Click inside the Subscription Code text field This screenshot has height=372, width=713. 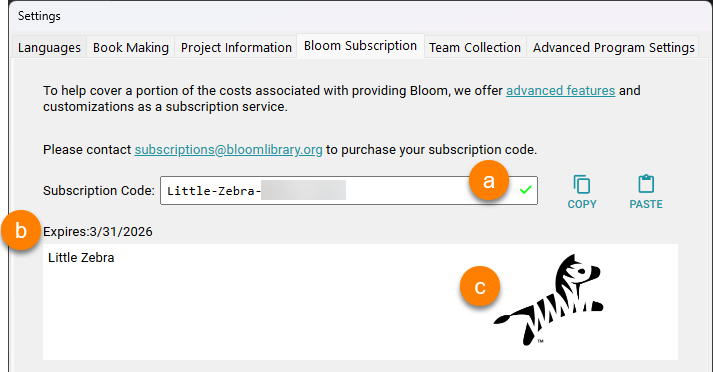click(349, 191)
